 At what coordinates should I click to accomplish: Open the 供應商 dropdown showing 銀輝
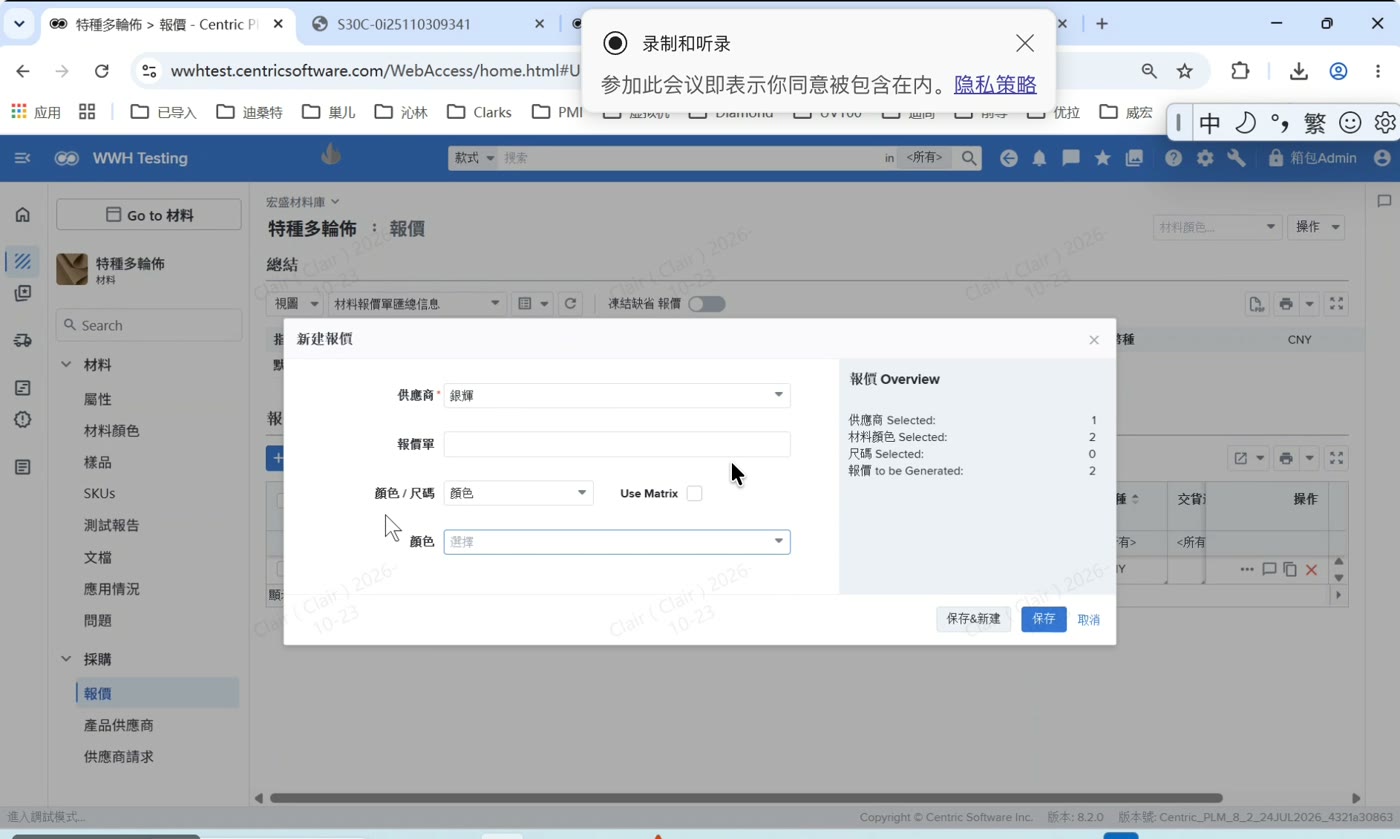[x=617, y=395]
